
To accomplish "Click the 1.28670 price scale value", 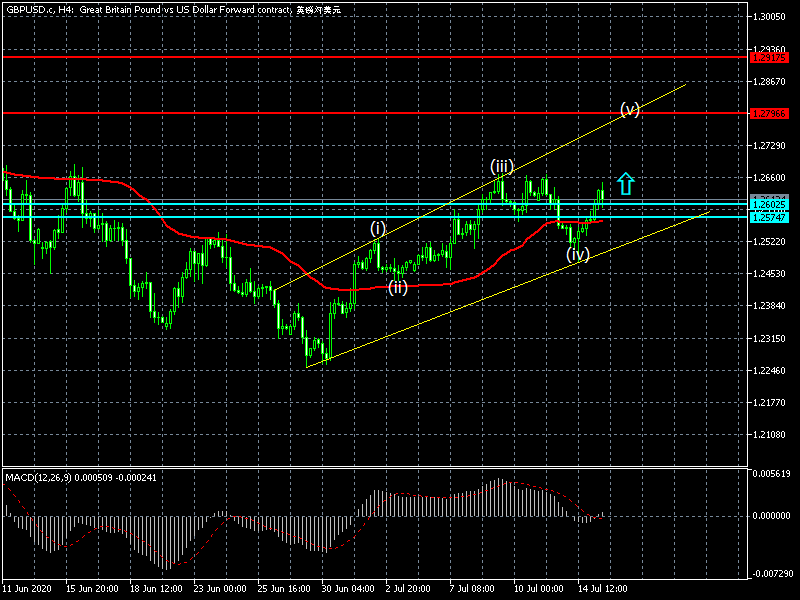I will pos(769,81).
